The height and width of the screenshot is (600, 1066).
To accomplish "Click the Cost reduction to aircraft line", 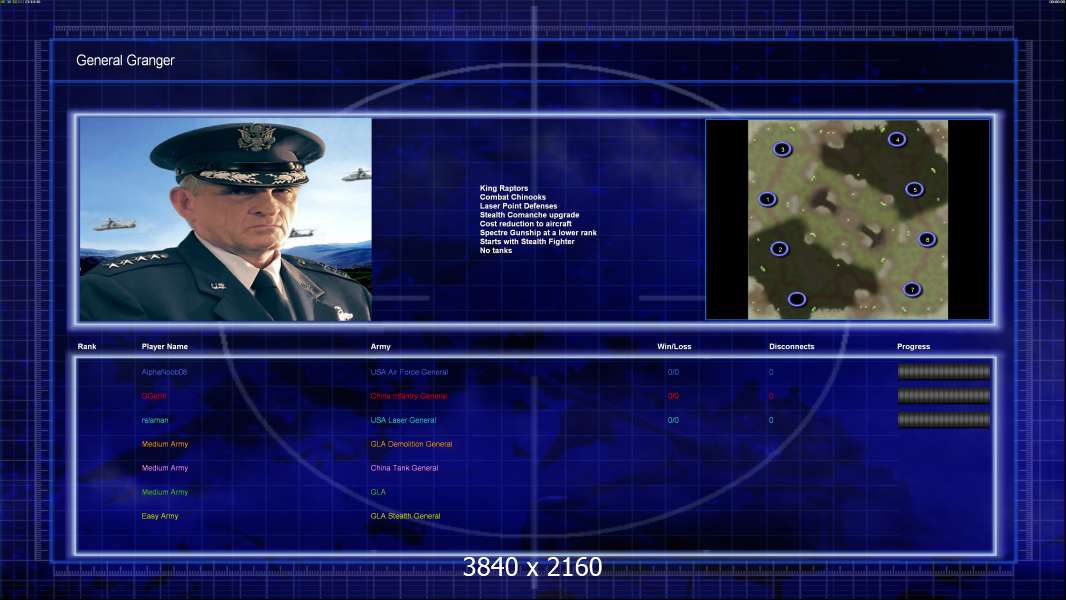I will tap(526, 224).
